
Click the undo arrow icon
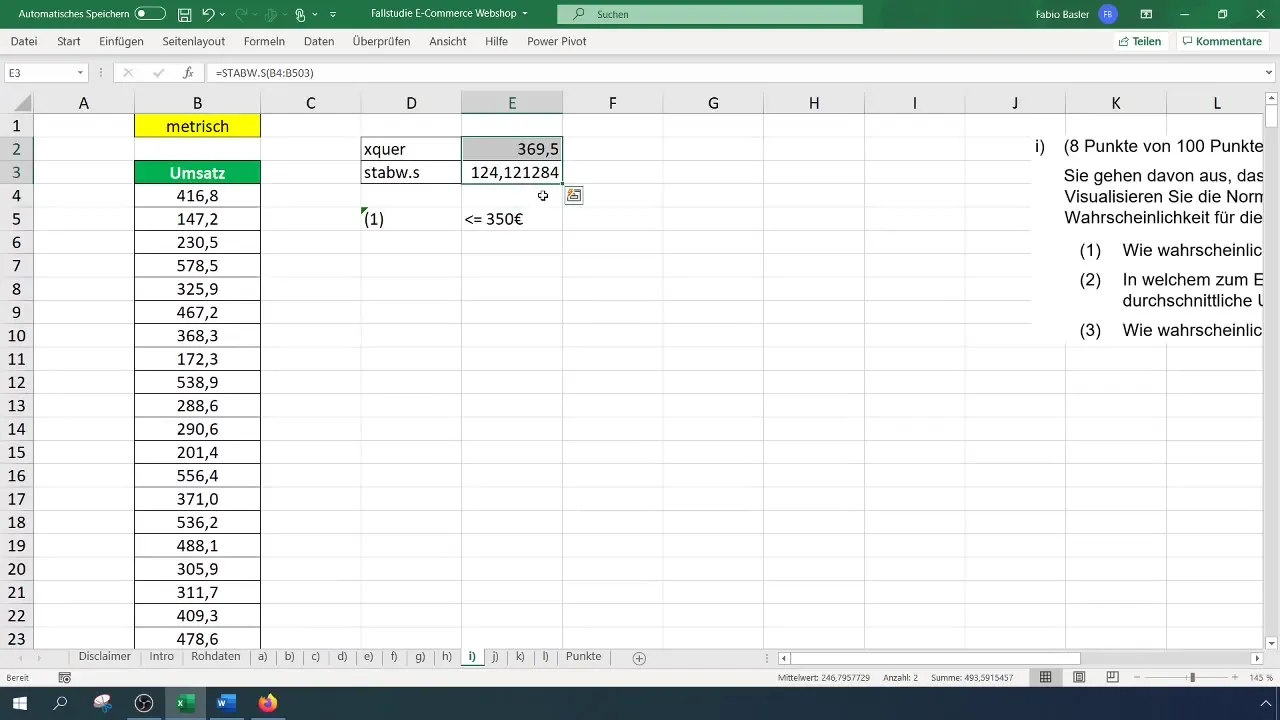click(x=208, y=15)
